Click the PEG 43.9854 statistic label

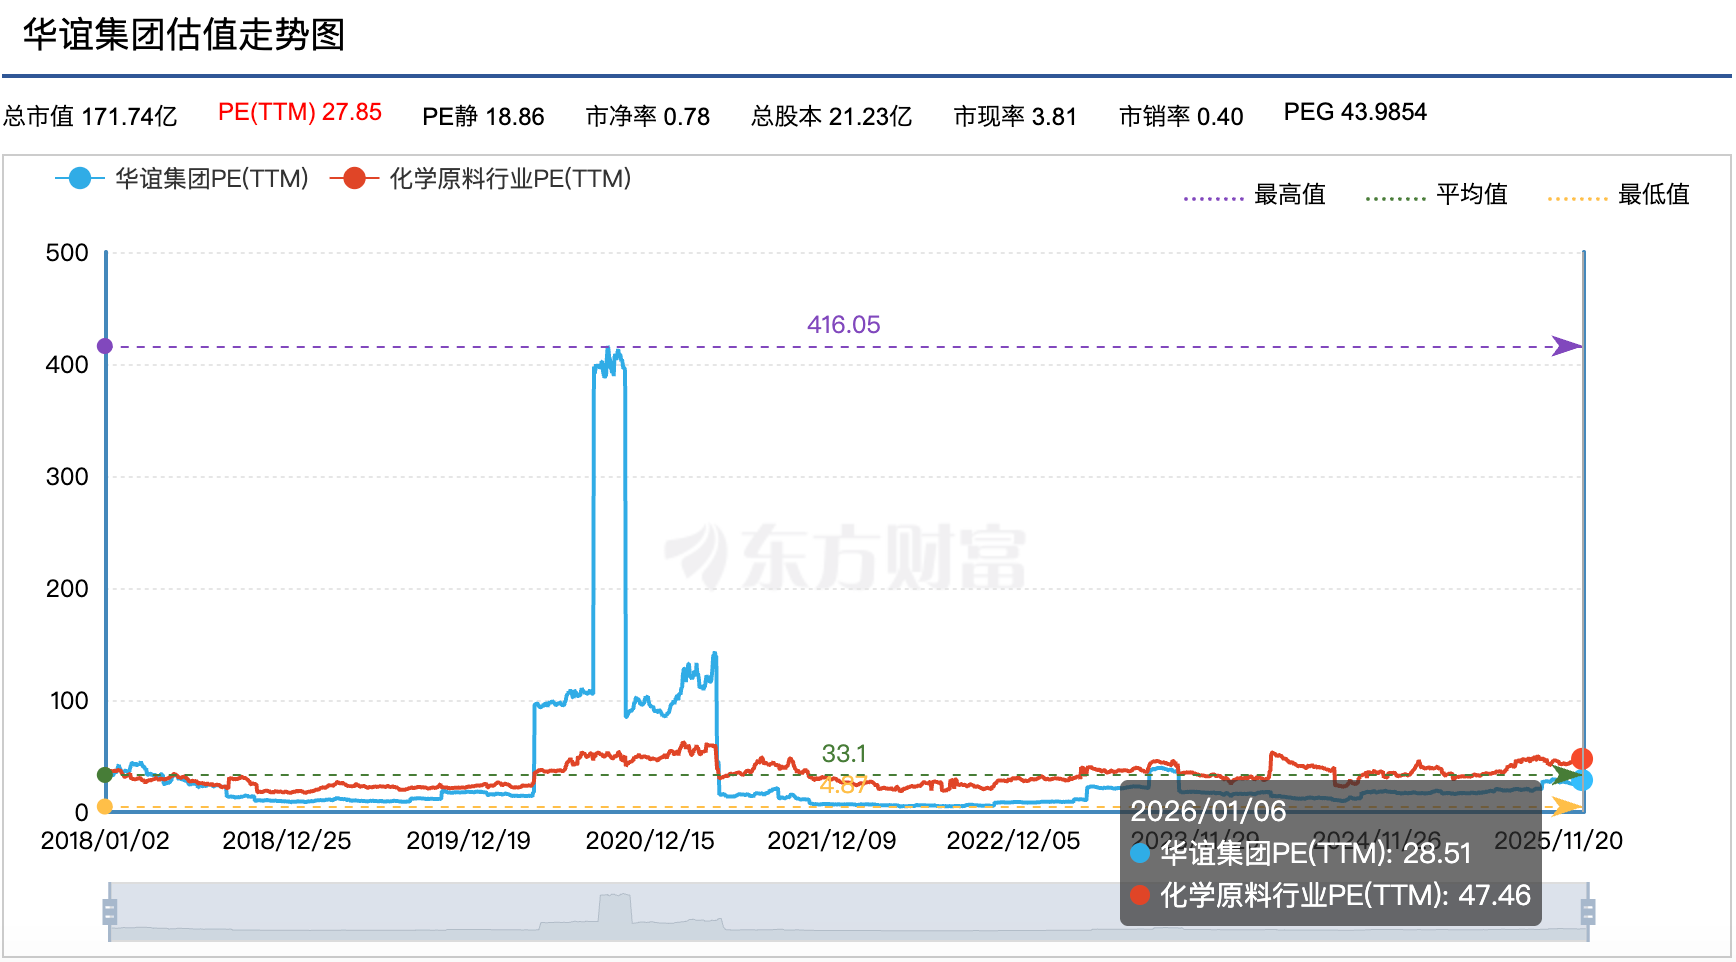[x=1356, y=112]
